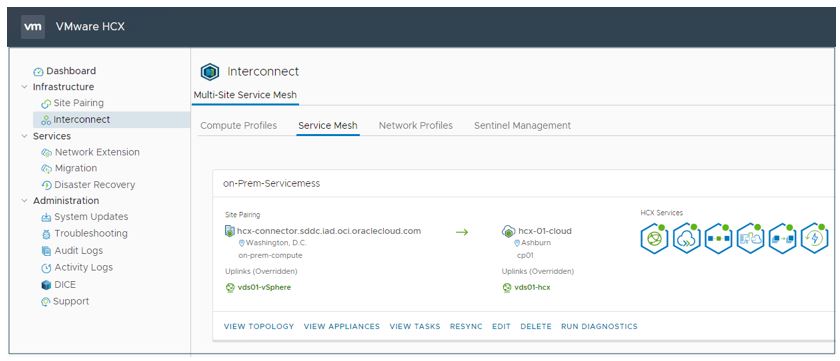Click DELETE on the service mesh

click(x=536, y=326)
